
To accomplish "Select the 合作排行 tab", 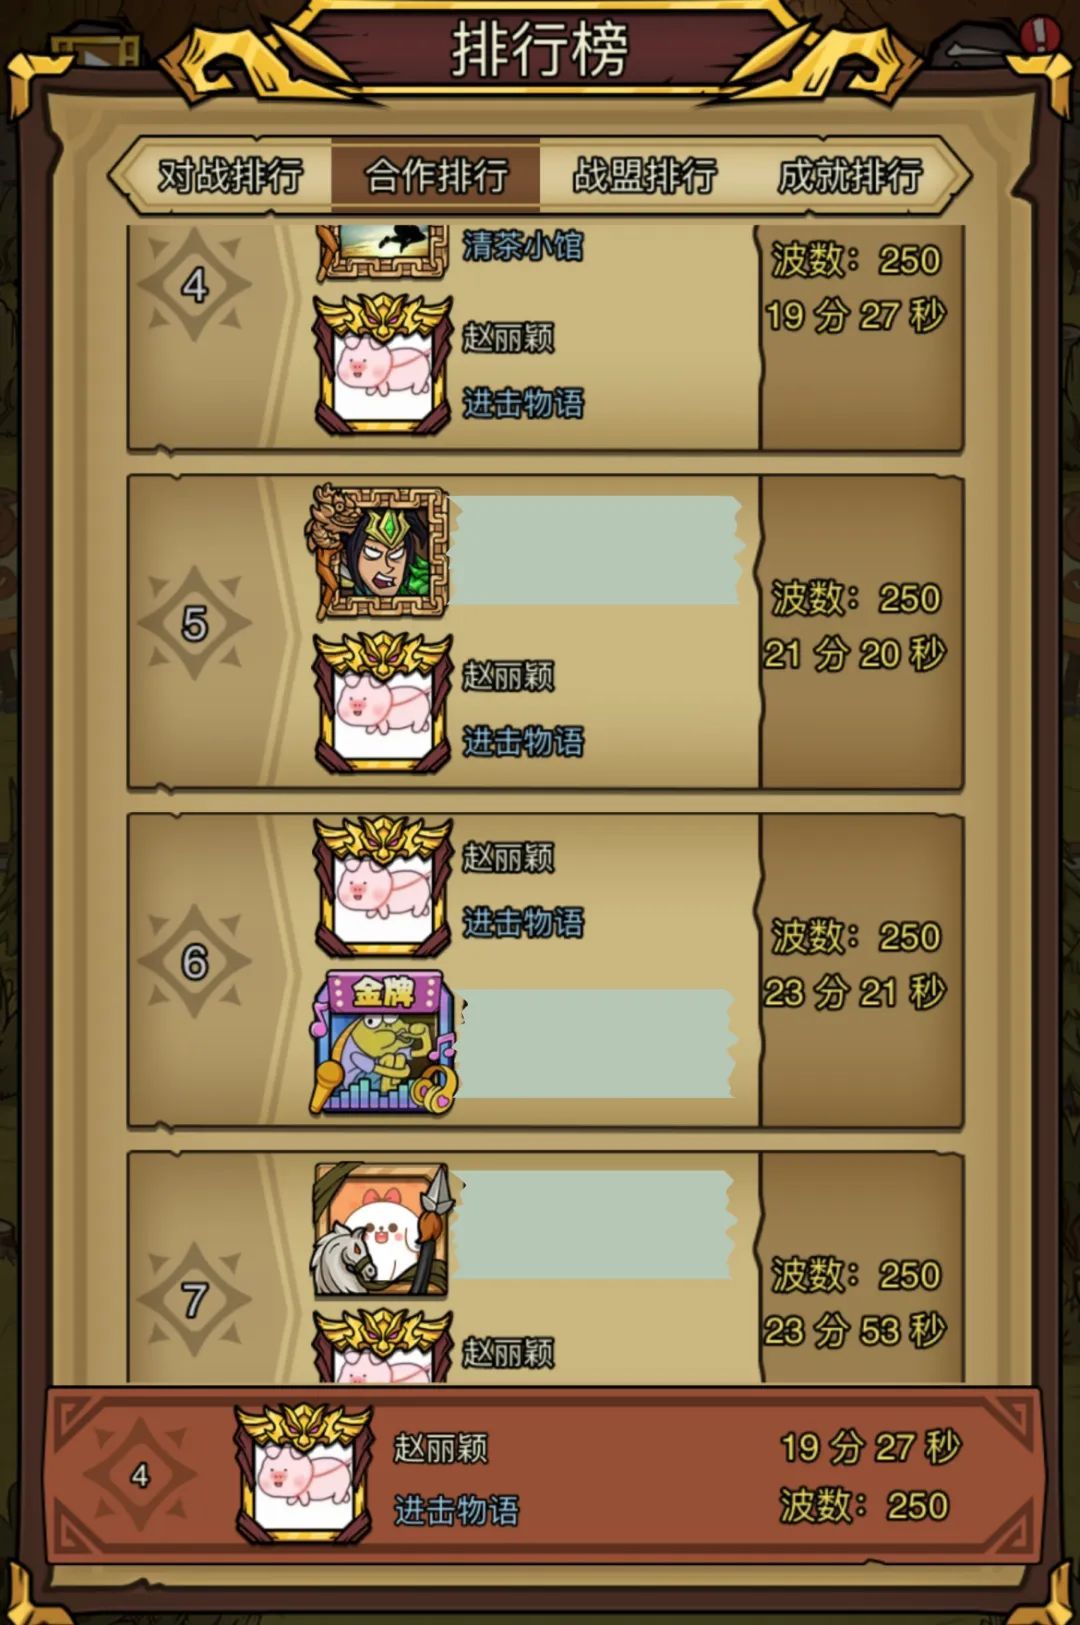I will [x=436, y=176].
